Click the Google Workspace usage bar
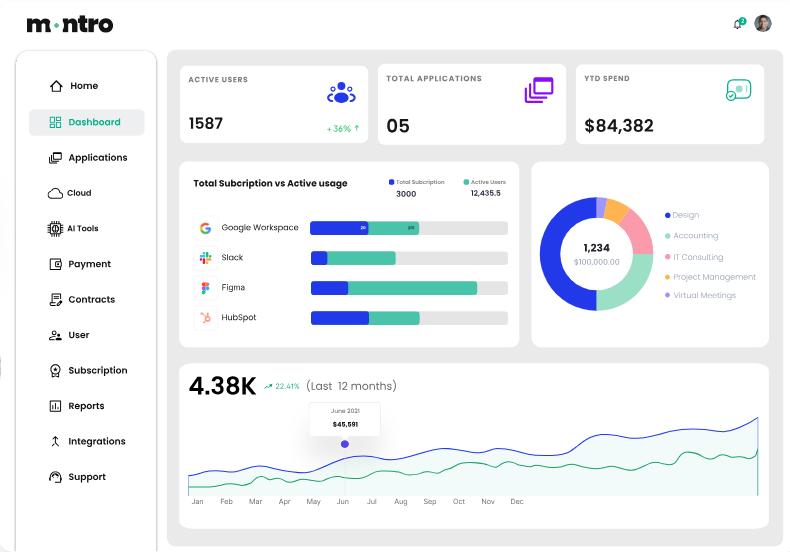 click(408, 228)
